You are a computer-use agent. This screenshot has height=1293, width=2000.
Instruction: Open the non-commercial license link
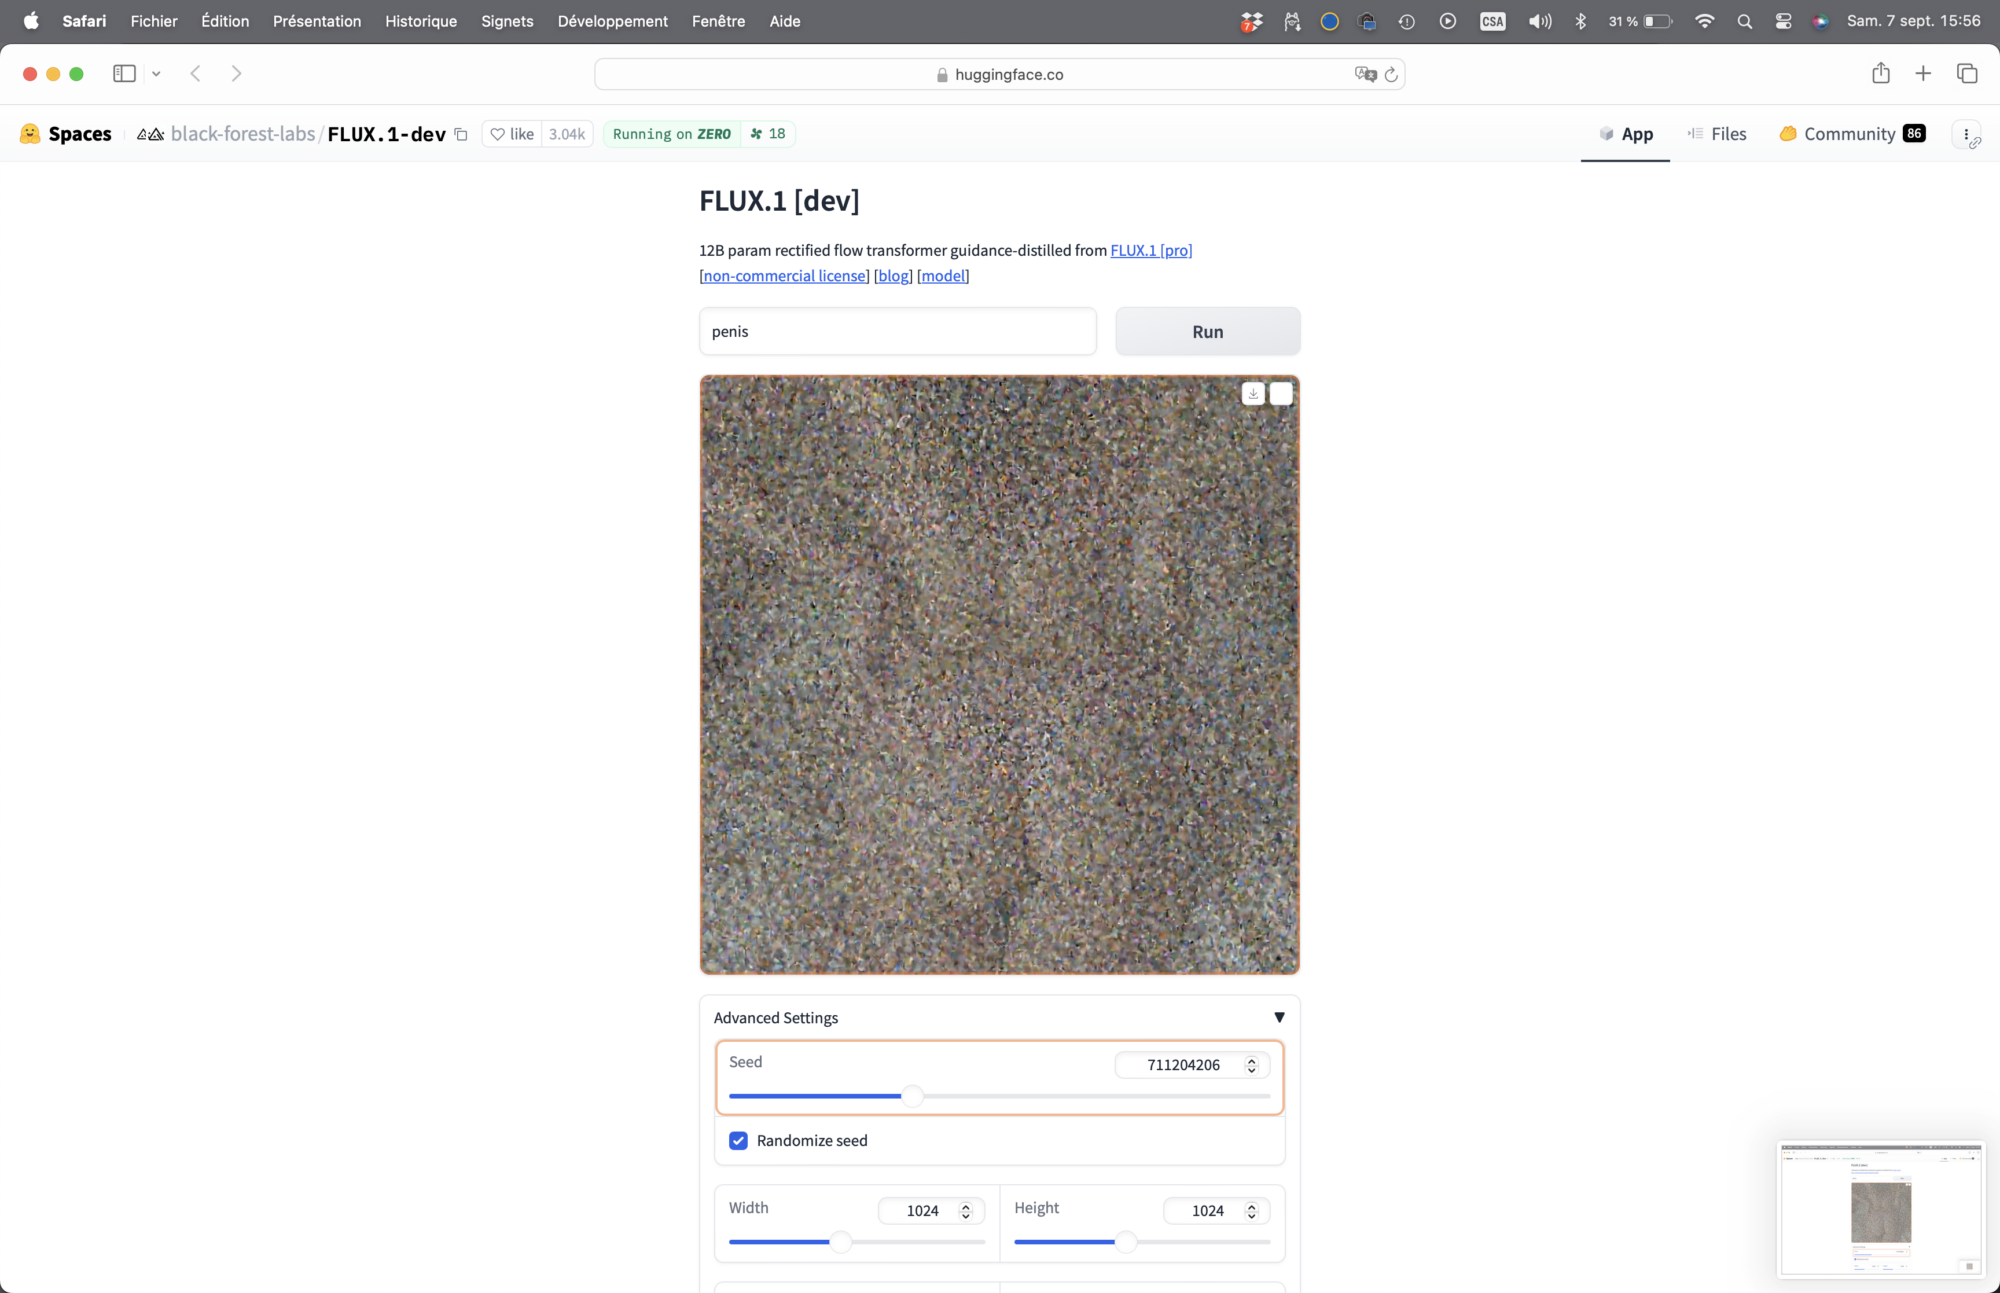click(x=785, y=276)
